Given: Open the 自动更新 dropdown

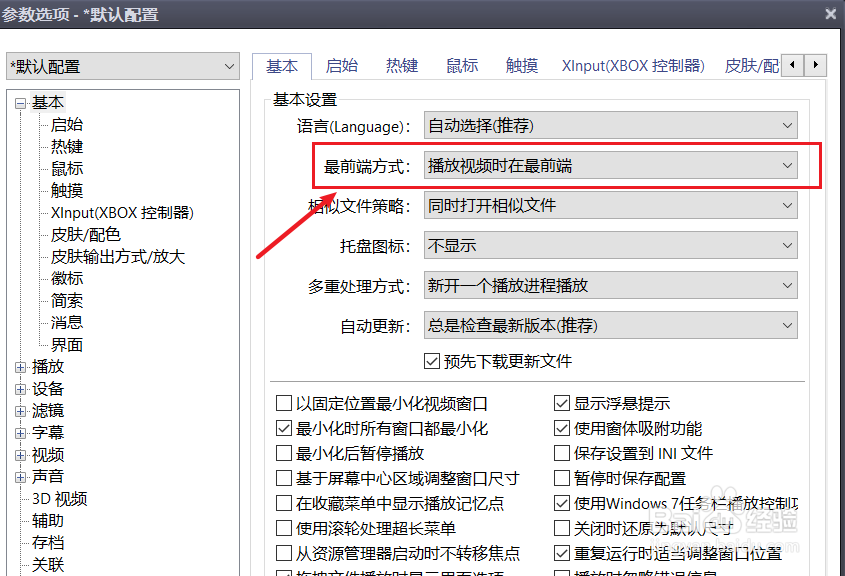Looking at the screenshot, I should point(789,325).
